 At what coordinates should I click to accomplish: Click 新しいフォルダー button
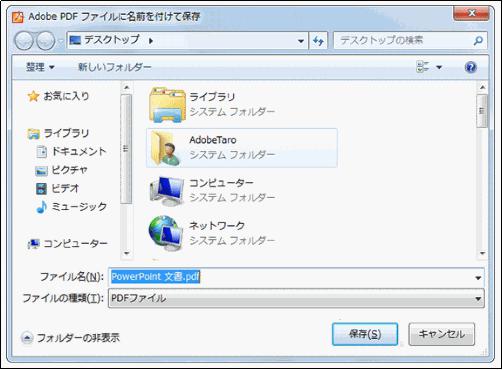click(115, 67)
